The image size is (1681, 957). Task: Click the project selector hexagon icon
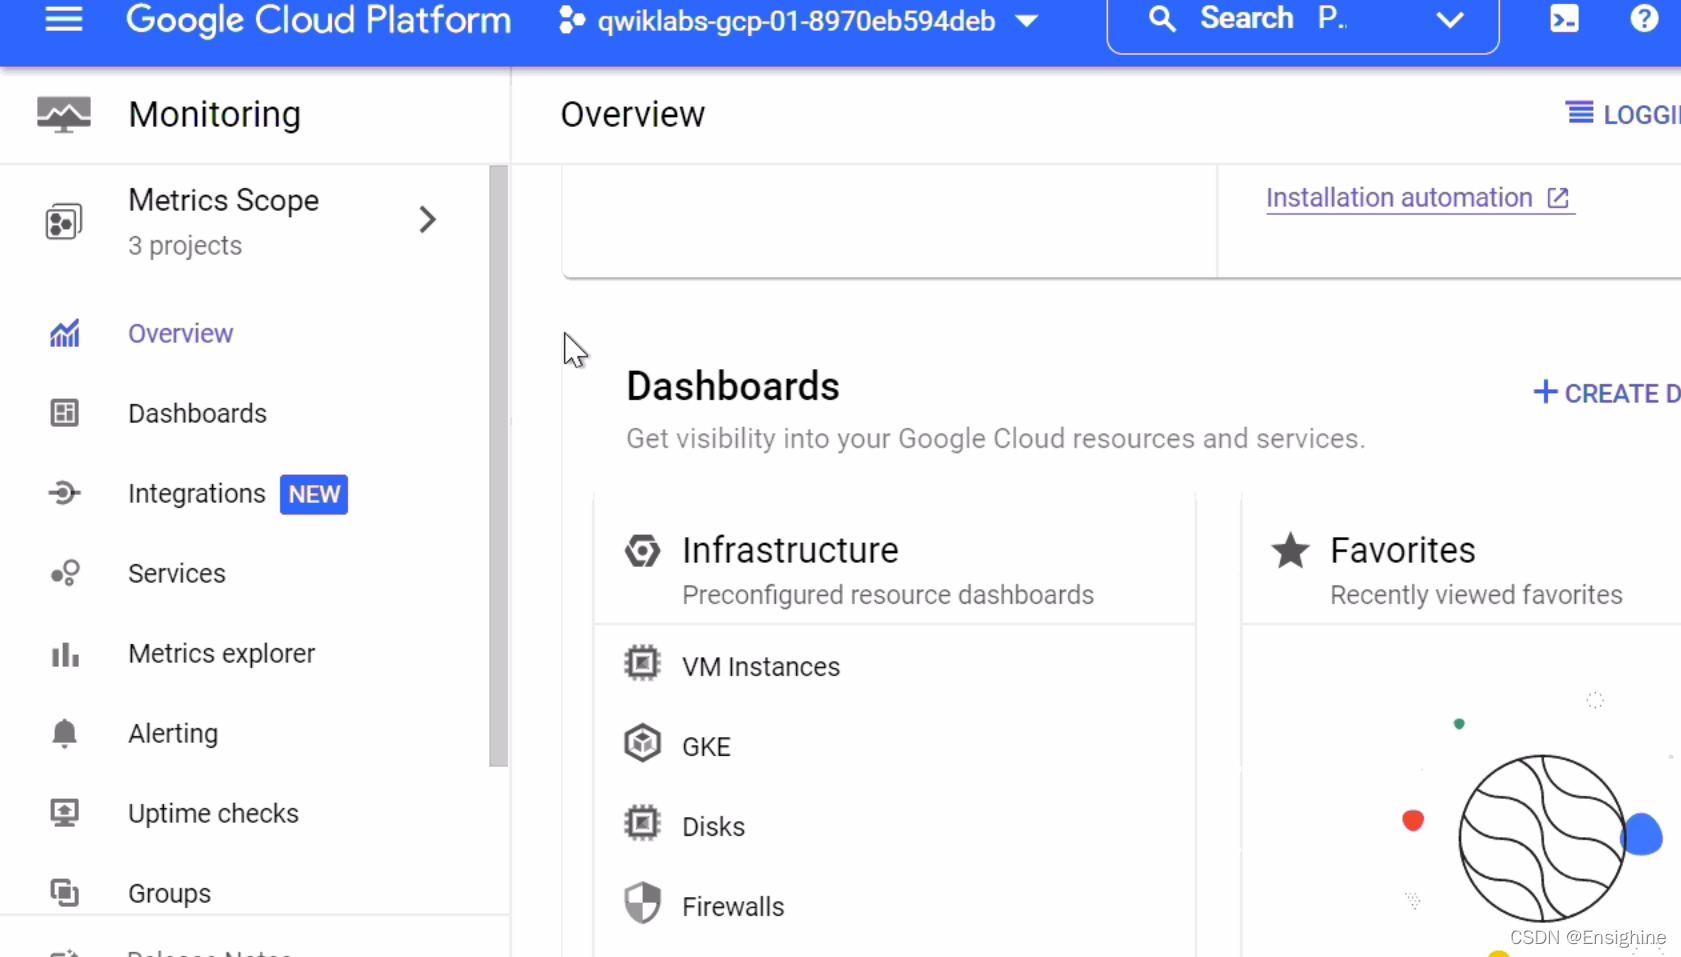coord(572,20)
